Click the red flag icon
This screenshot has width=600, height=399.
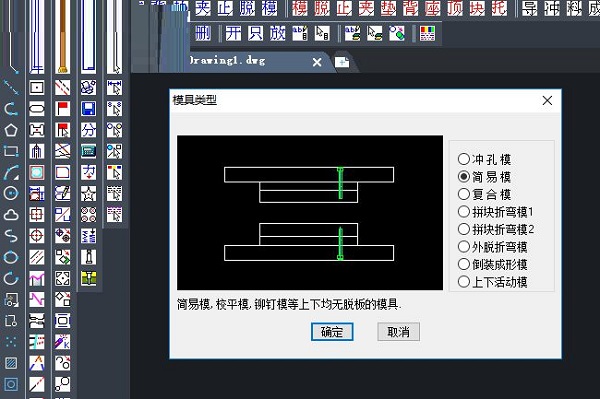(62, 109)
